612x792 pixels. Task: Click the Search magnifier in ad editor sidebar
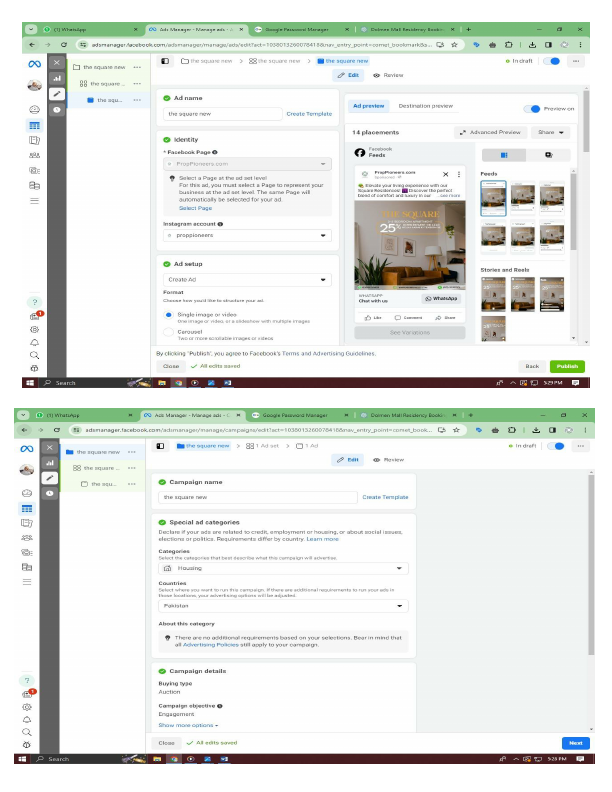coord(34,356)
